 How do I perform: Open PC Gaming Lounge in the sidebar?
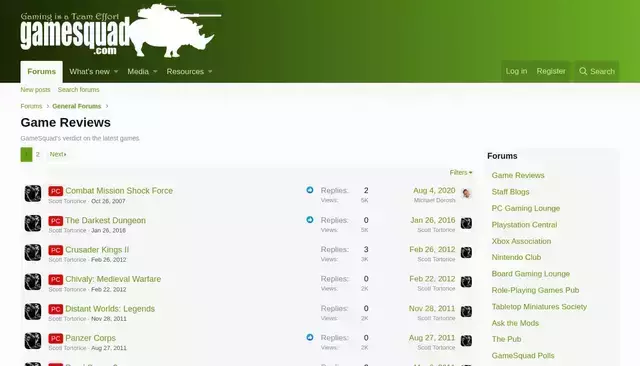tap(525, 208)
